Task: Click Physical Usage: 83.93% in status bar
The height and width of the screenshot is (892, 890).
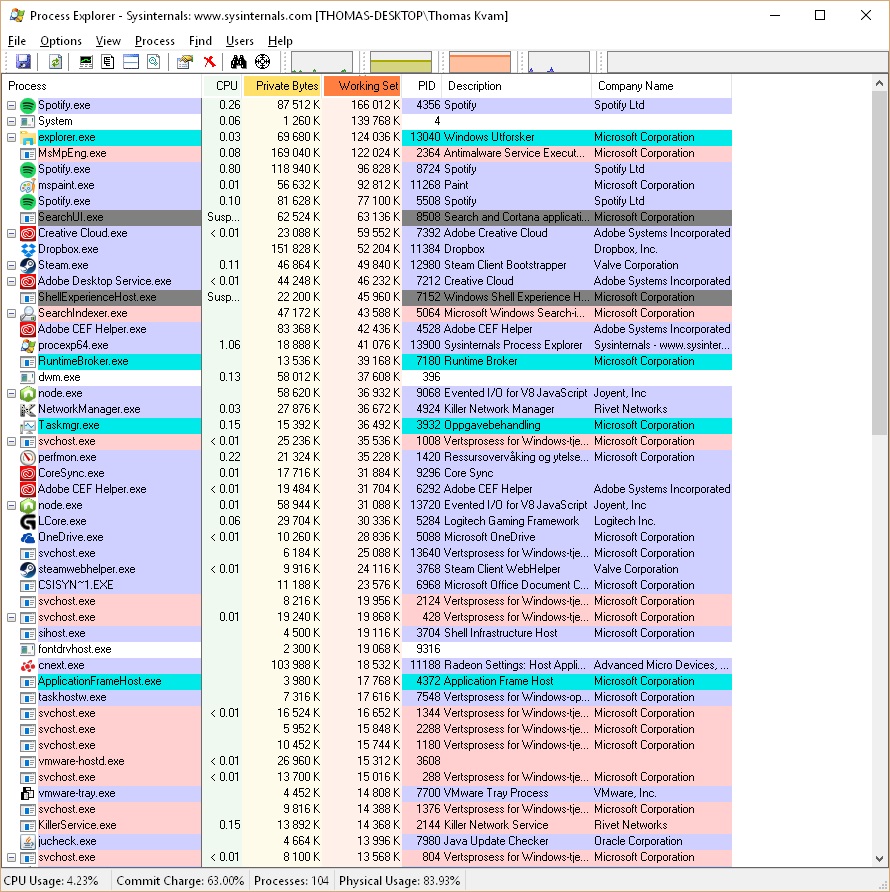Action: tap(399, 881)
